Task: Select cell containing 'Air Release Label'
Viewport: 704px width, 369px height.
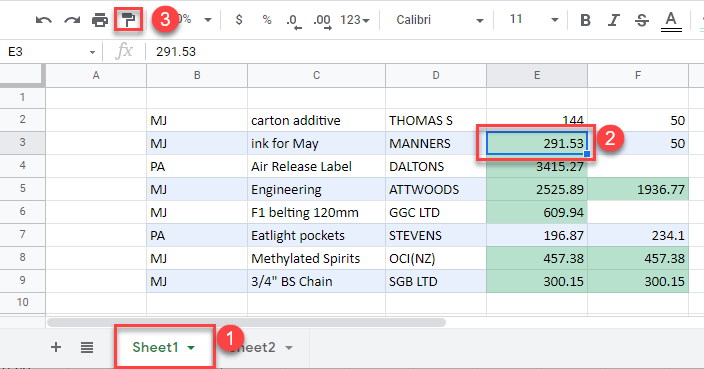Action: (x=316, y=166)
